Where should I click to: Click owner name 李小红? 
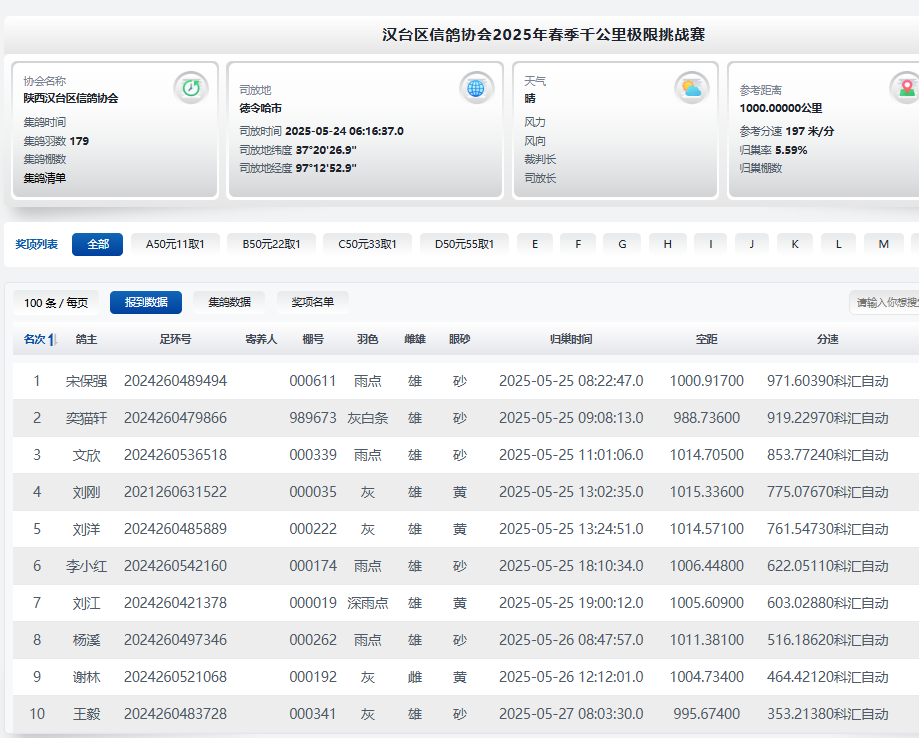pos(86,566)
